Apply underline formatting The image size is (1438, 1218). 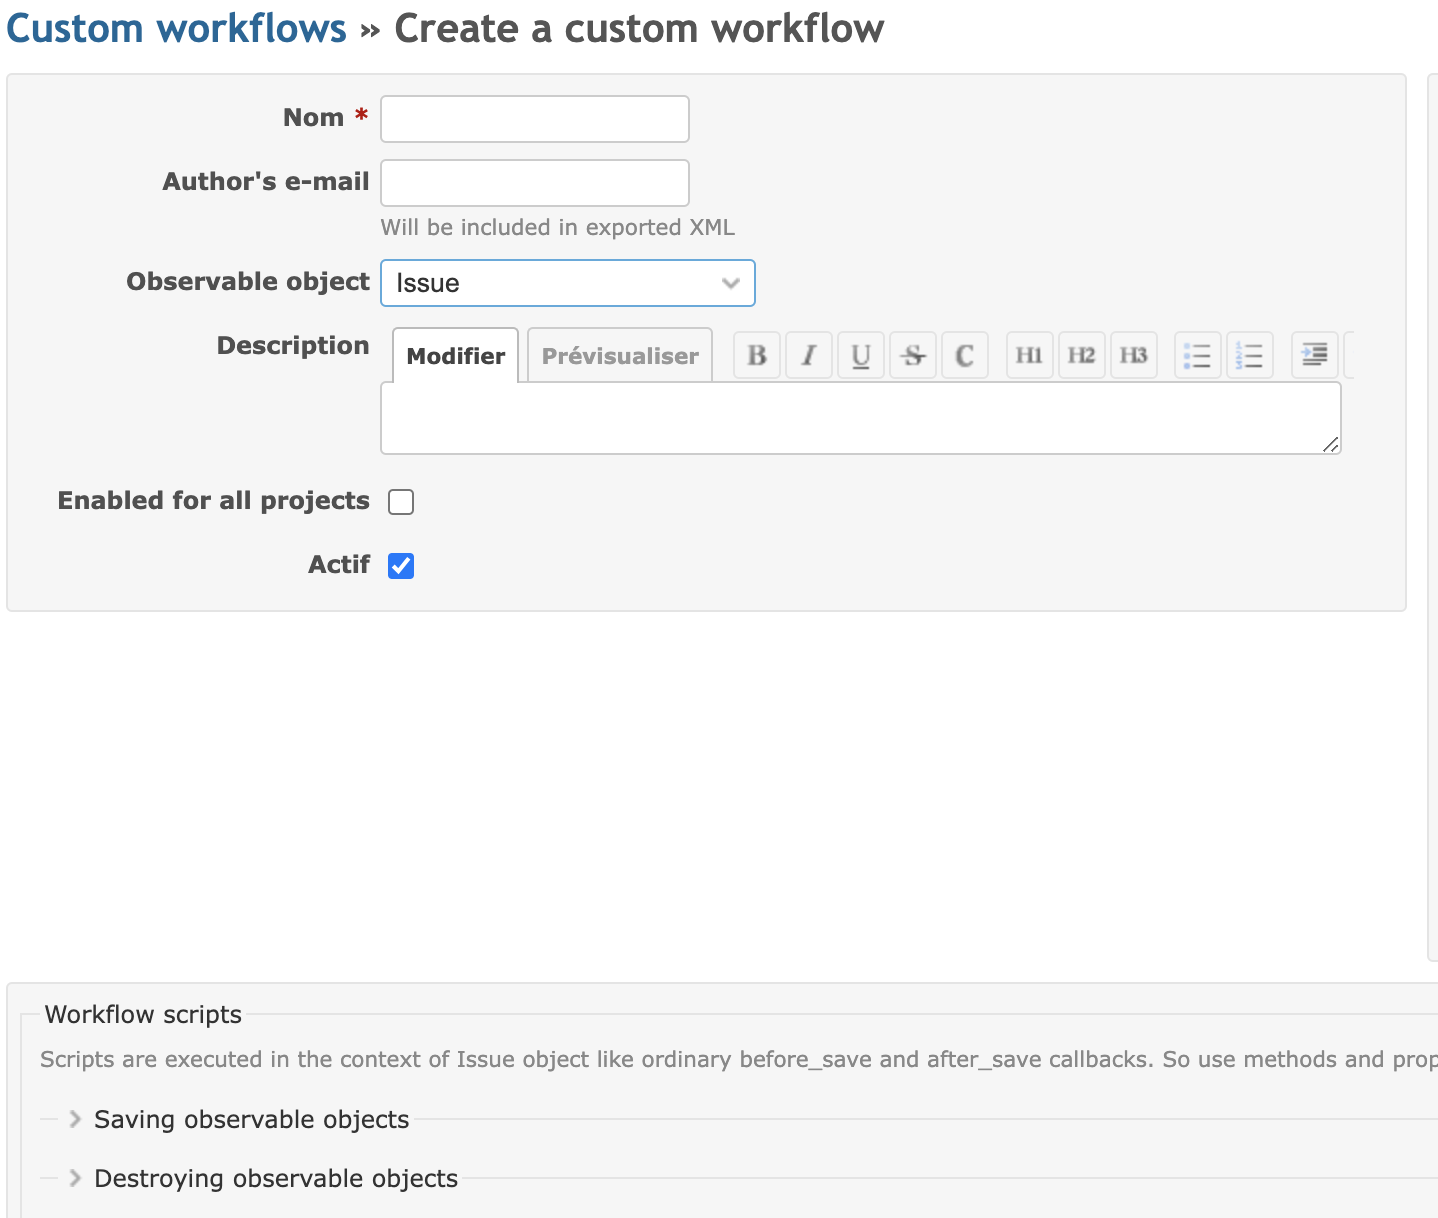[860, 355]
